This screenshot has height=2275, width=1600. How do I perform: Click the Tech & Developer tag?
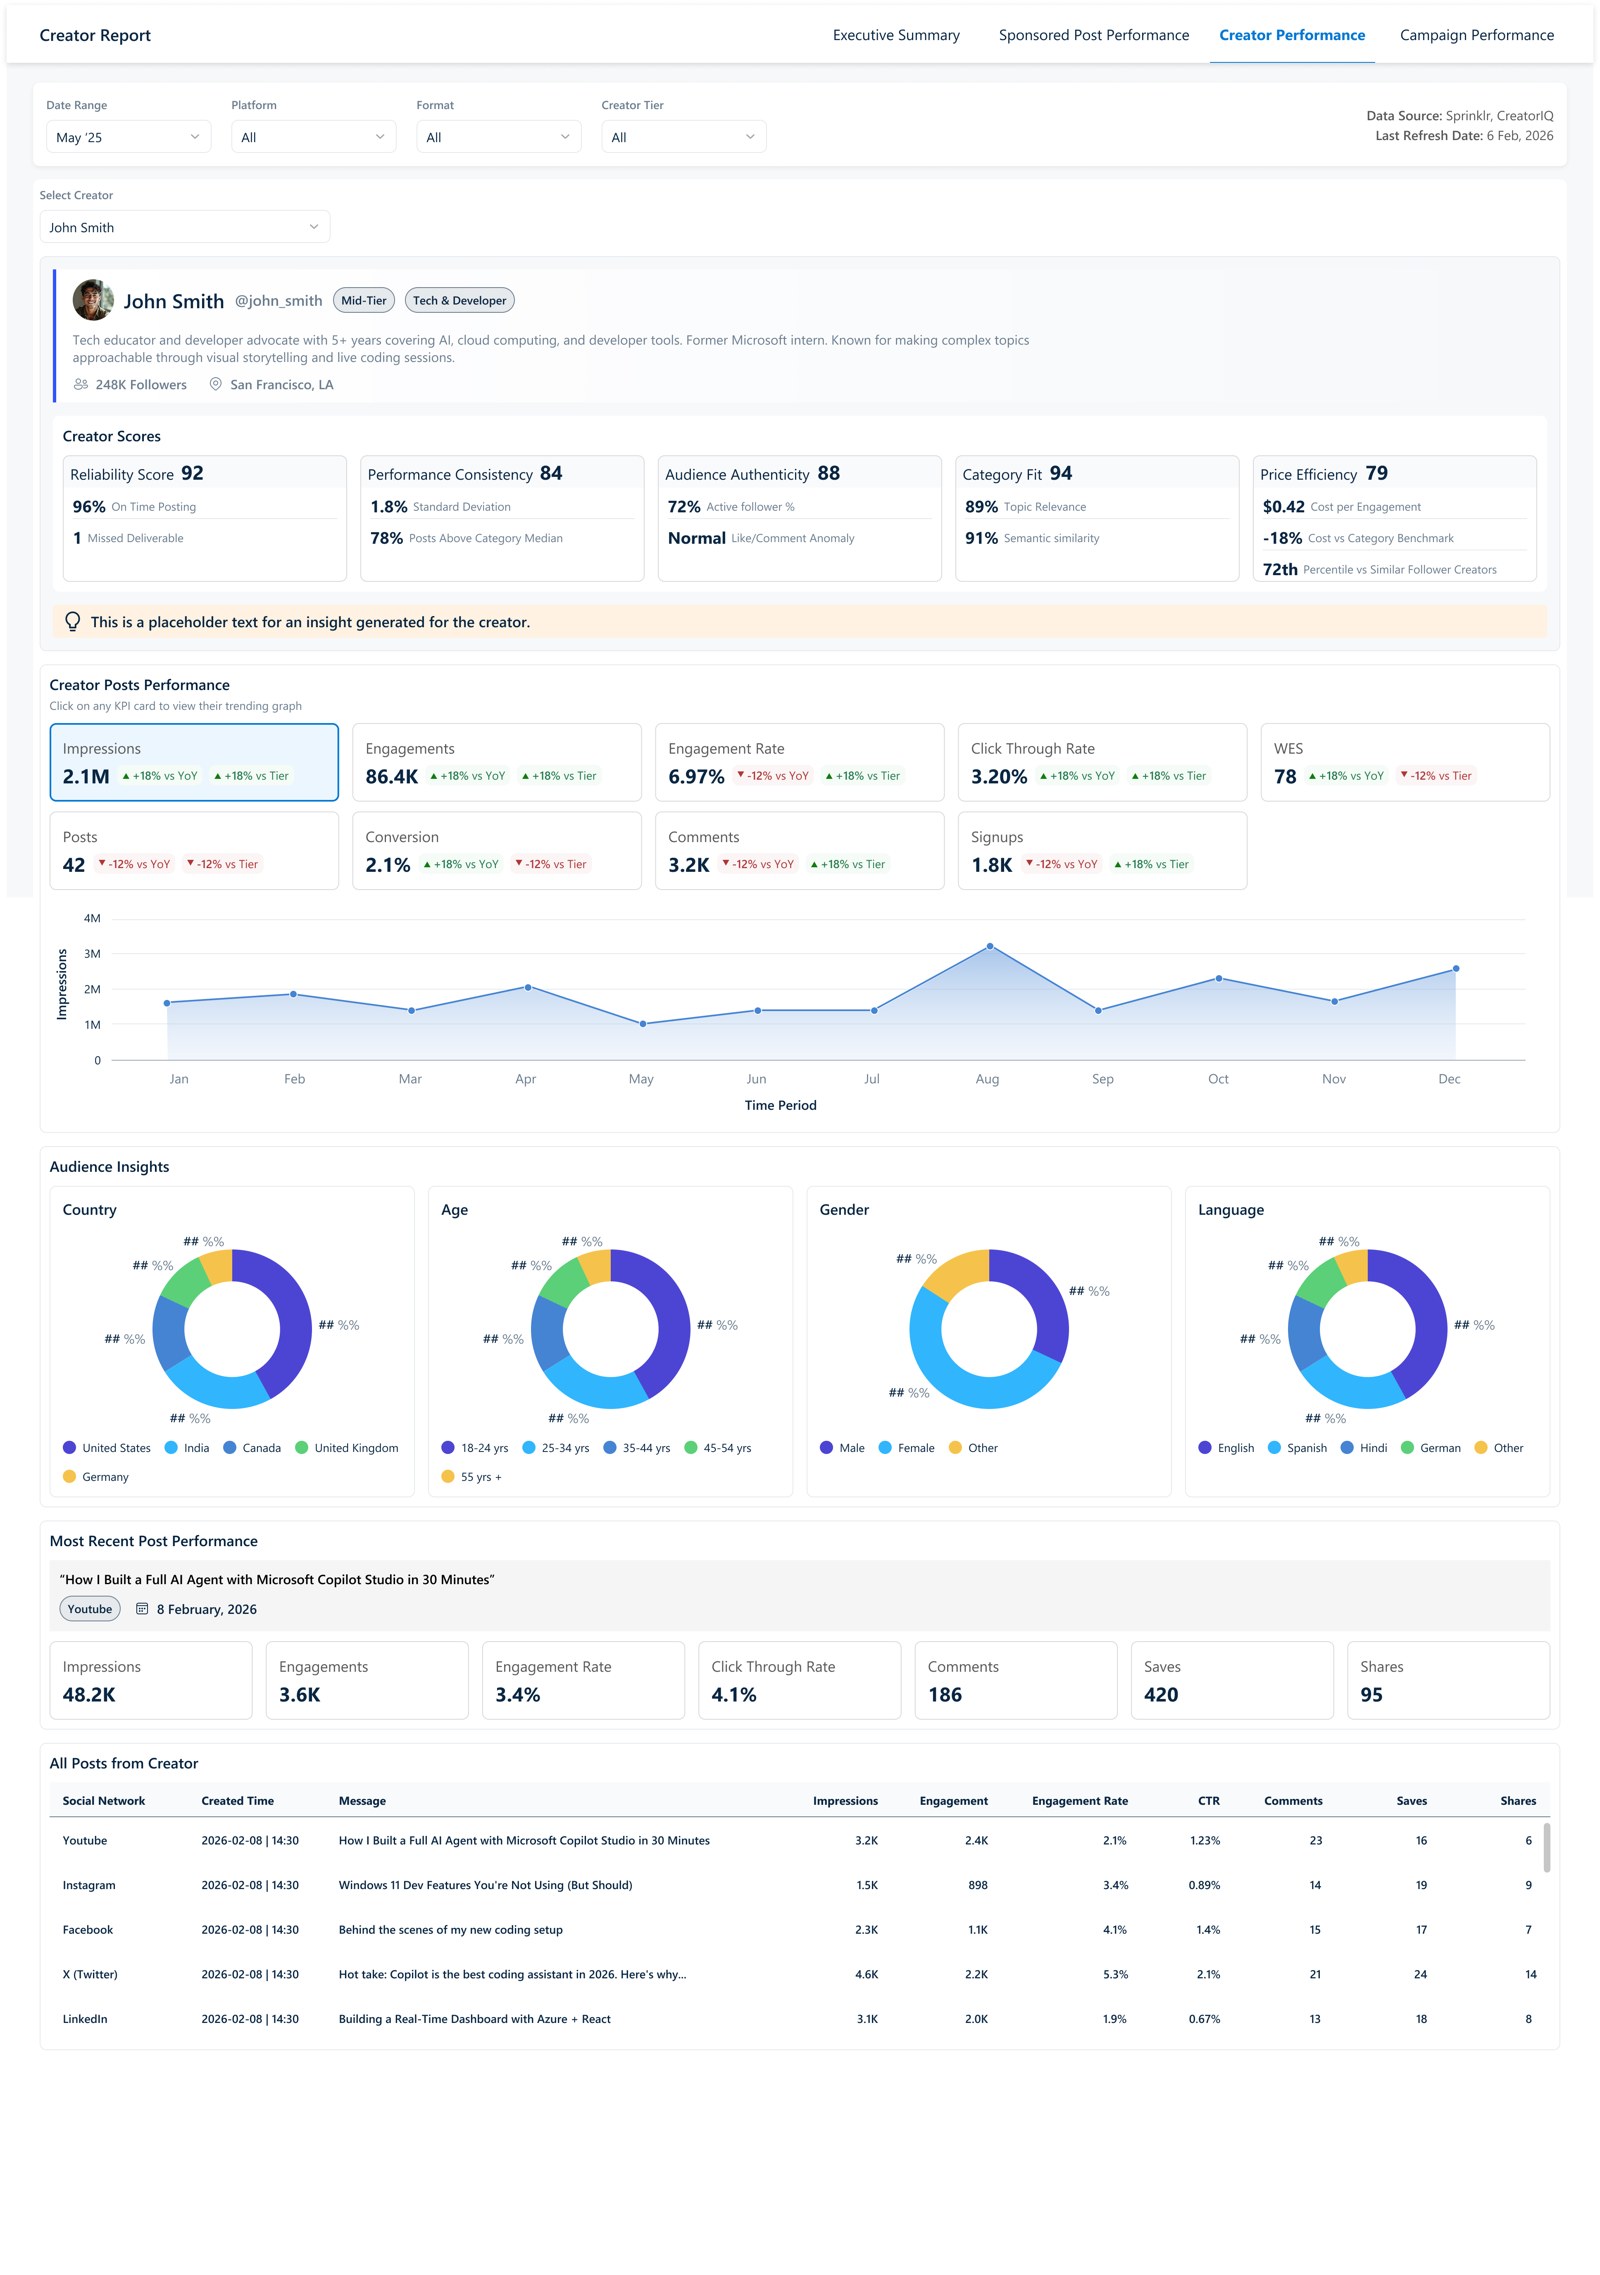(x=460, y=300)
